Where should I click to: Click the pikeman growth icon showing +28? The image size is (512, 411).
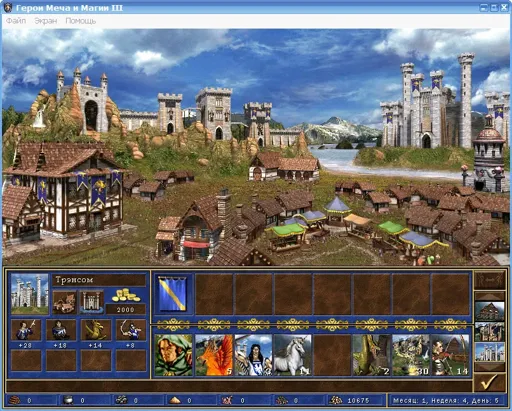[26, 330]
